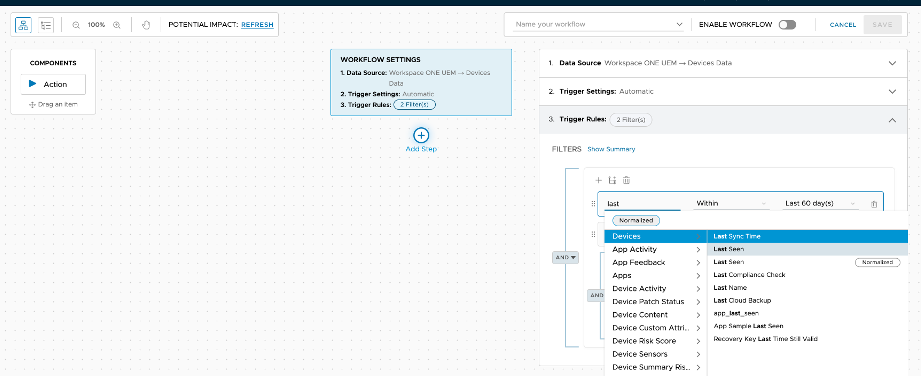
Task: Click the Action component play icon
Action: (33, 84)
